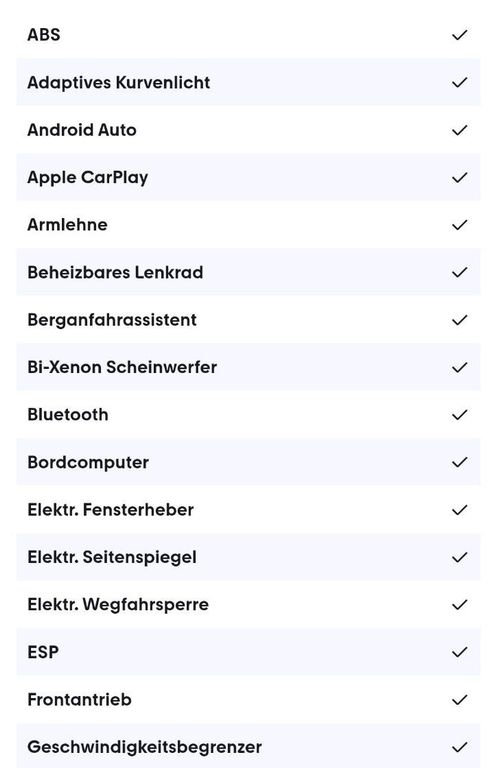This screenshot has height=768, width=494.
Task: Tap the Bi-Xenon Scheinwerfer checkmark
Action: (x=459, y=367)
